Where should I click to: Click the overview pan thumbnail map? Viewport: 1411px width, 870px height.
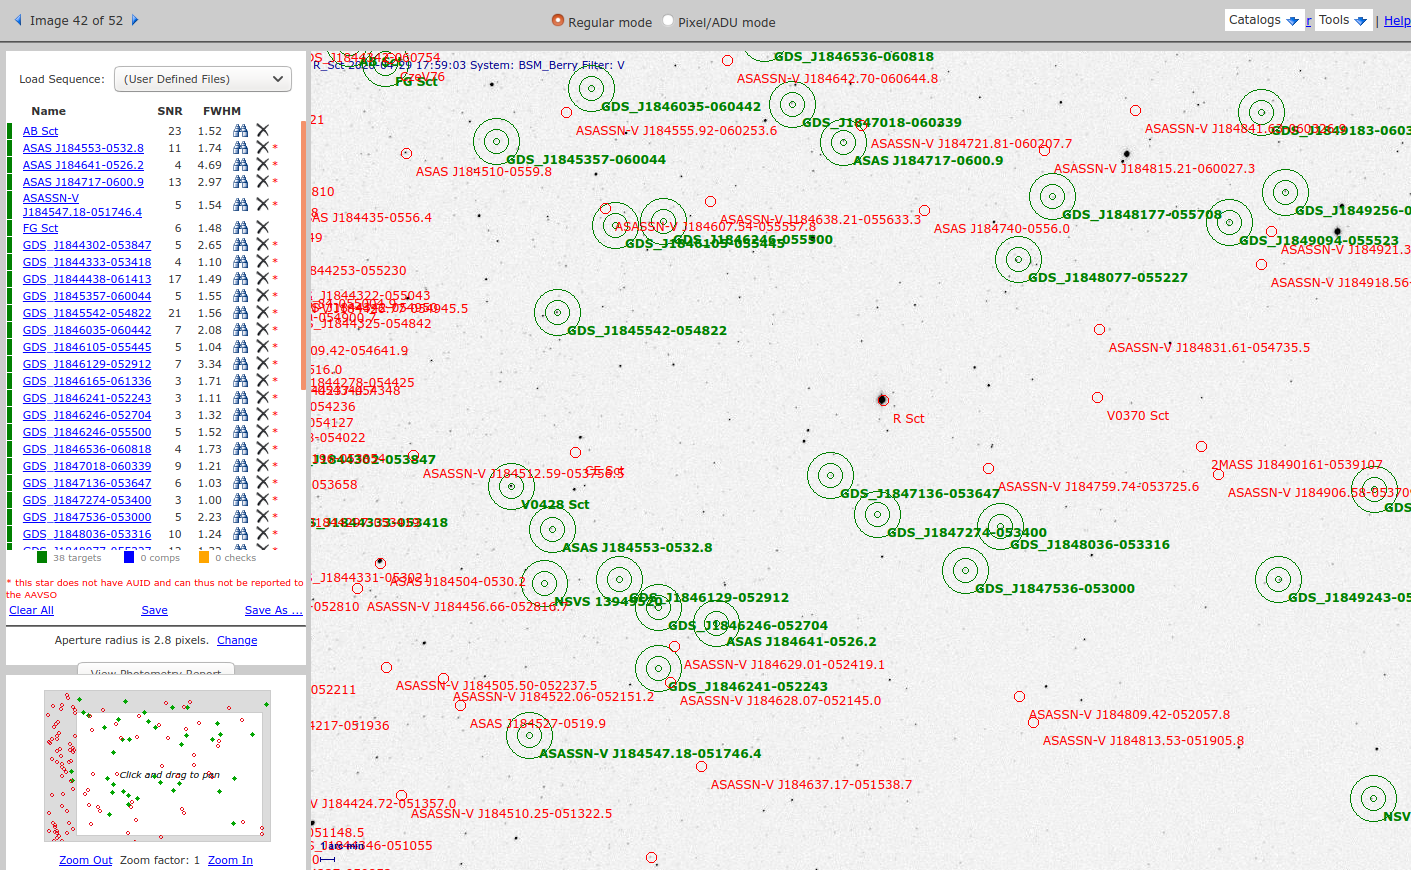pos(158,765)
